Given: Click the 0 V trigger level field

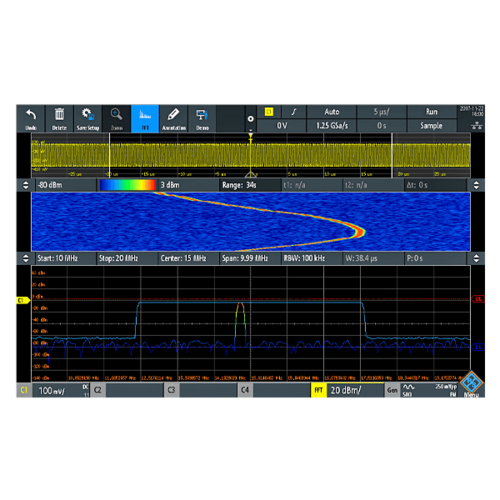Looking at the screenshot, I should [281, 126].
